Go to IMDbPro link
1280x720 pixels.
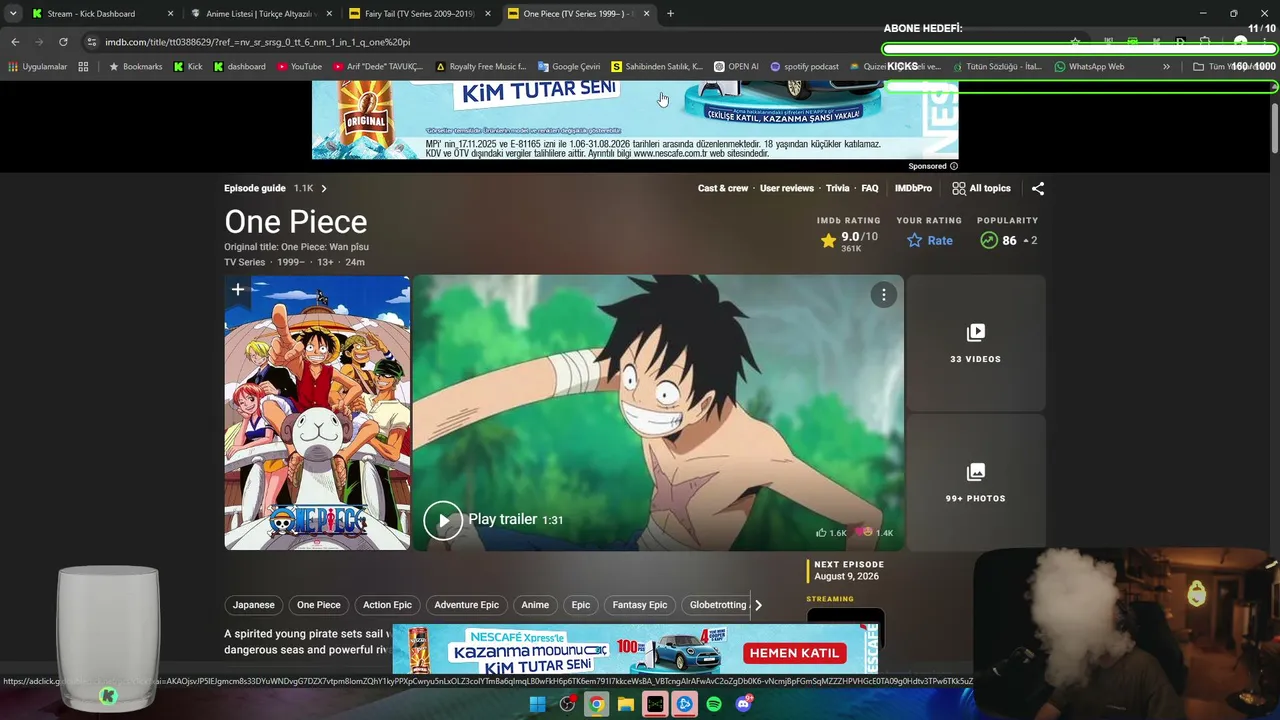(x=913, y=188)
